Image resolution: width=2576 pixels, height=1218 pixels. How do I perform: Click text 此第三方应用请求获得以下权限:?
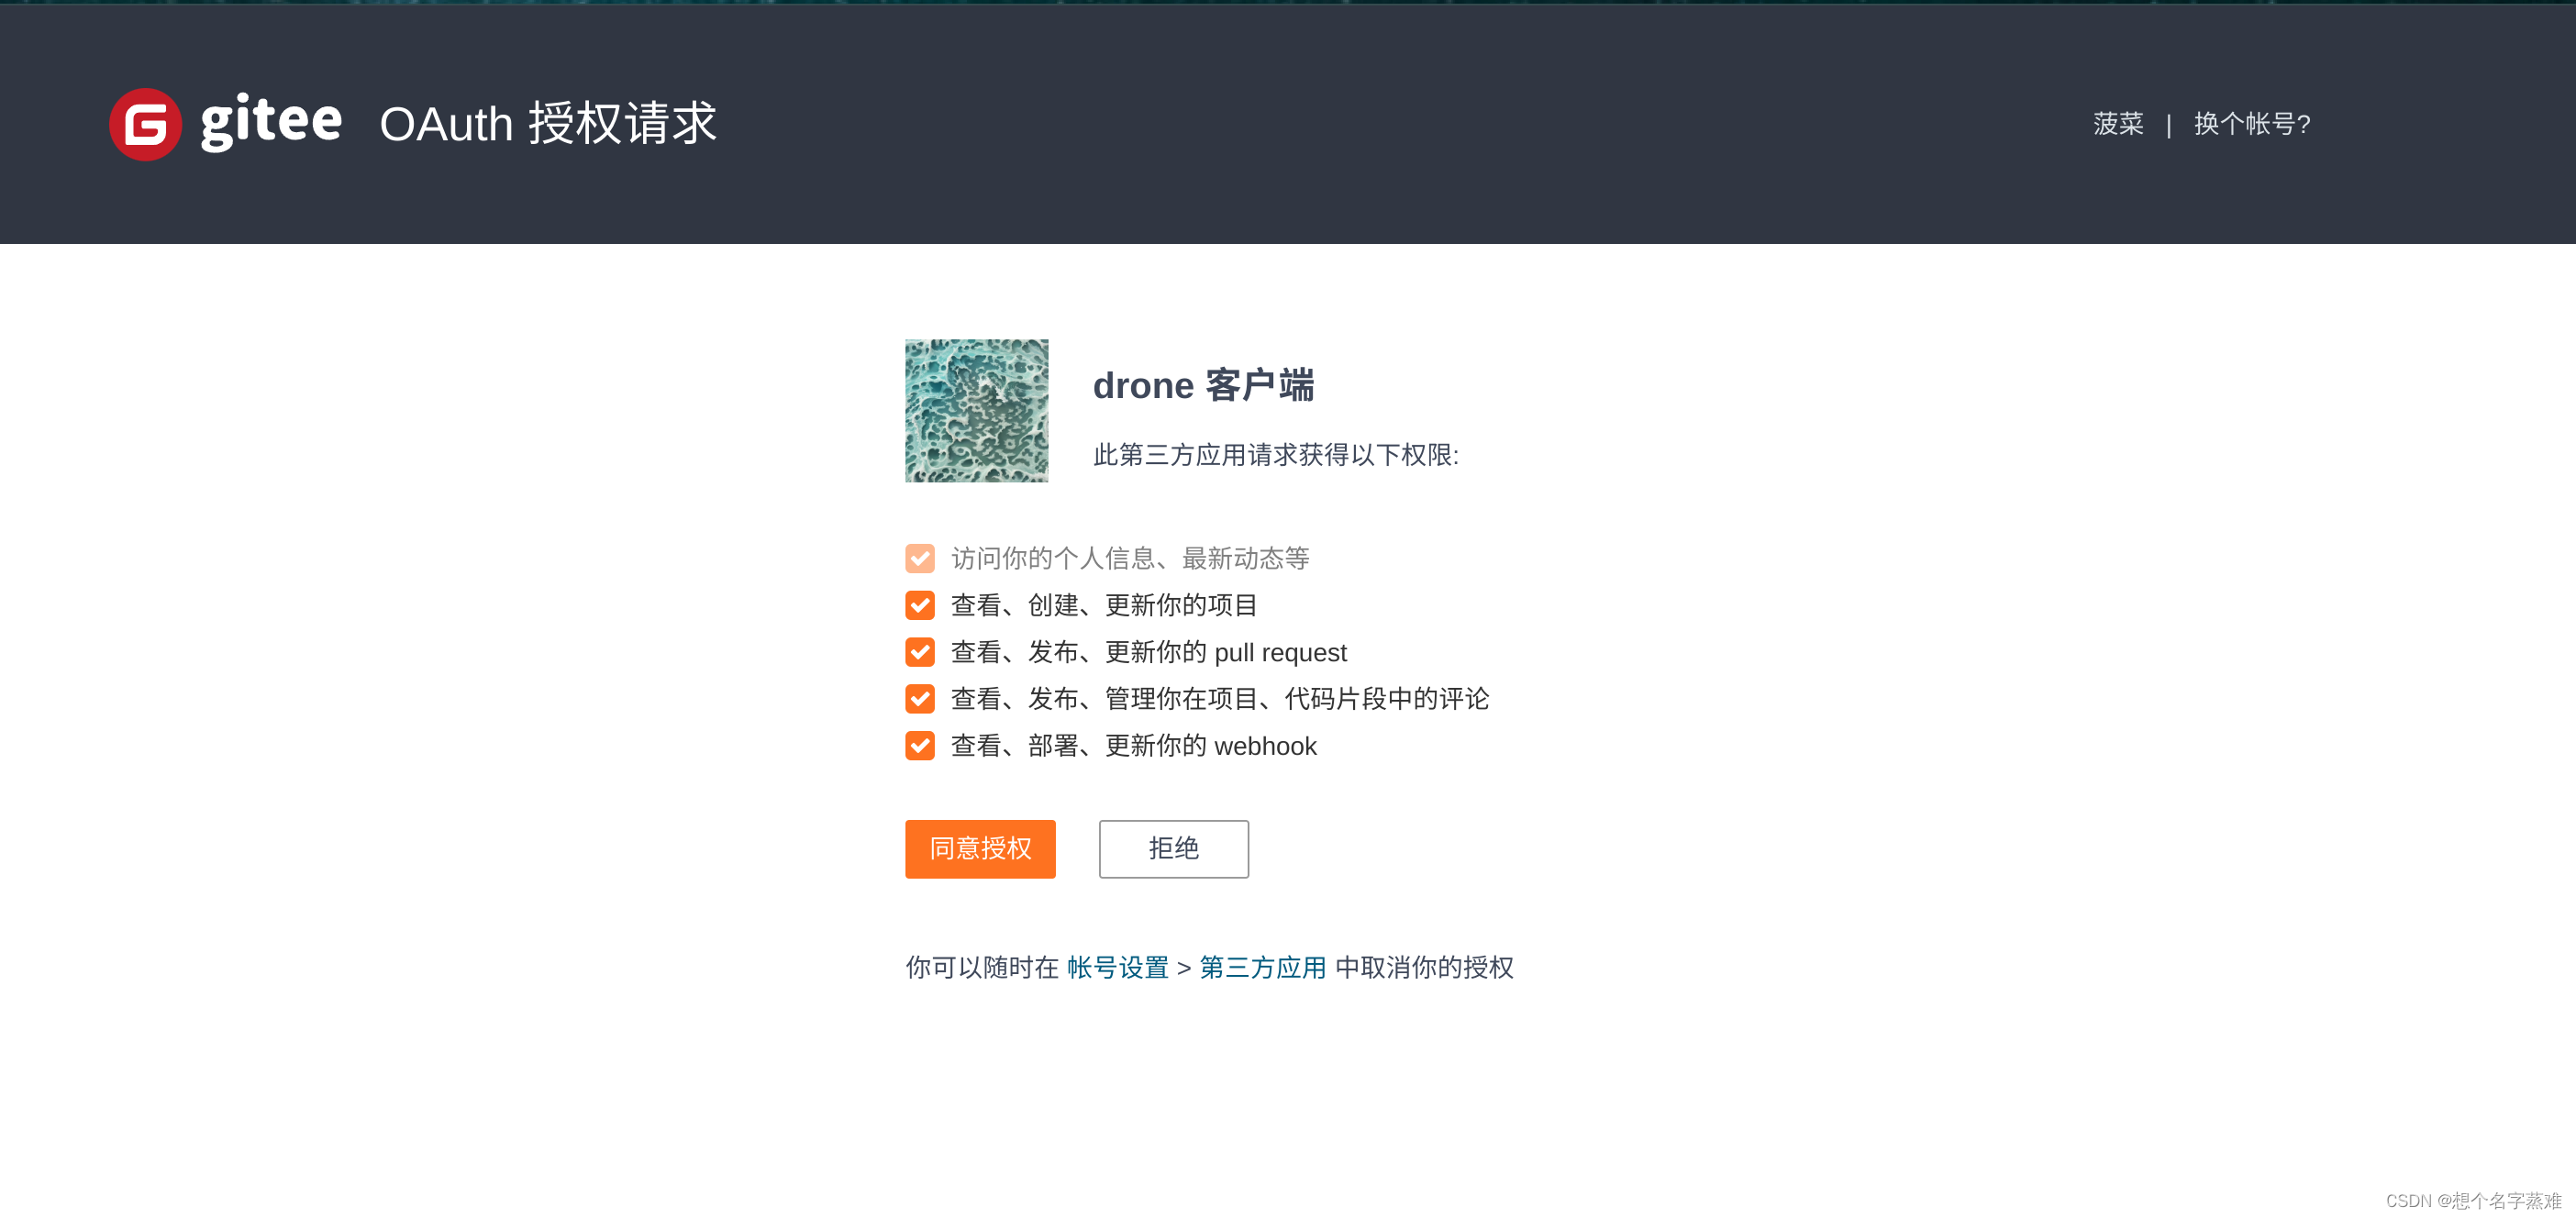pos(1276,455)
